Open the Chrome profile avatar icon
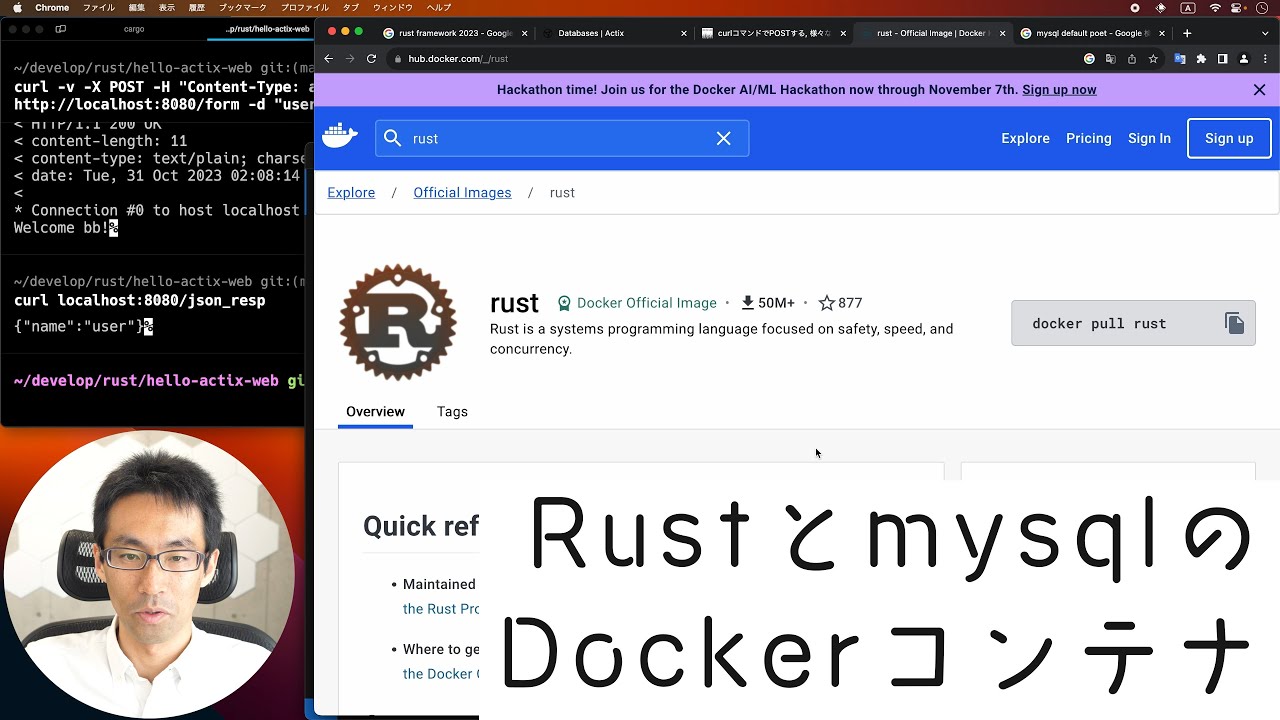The image size is (1280, 720). 1243,59
